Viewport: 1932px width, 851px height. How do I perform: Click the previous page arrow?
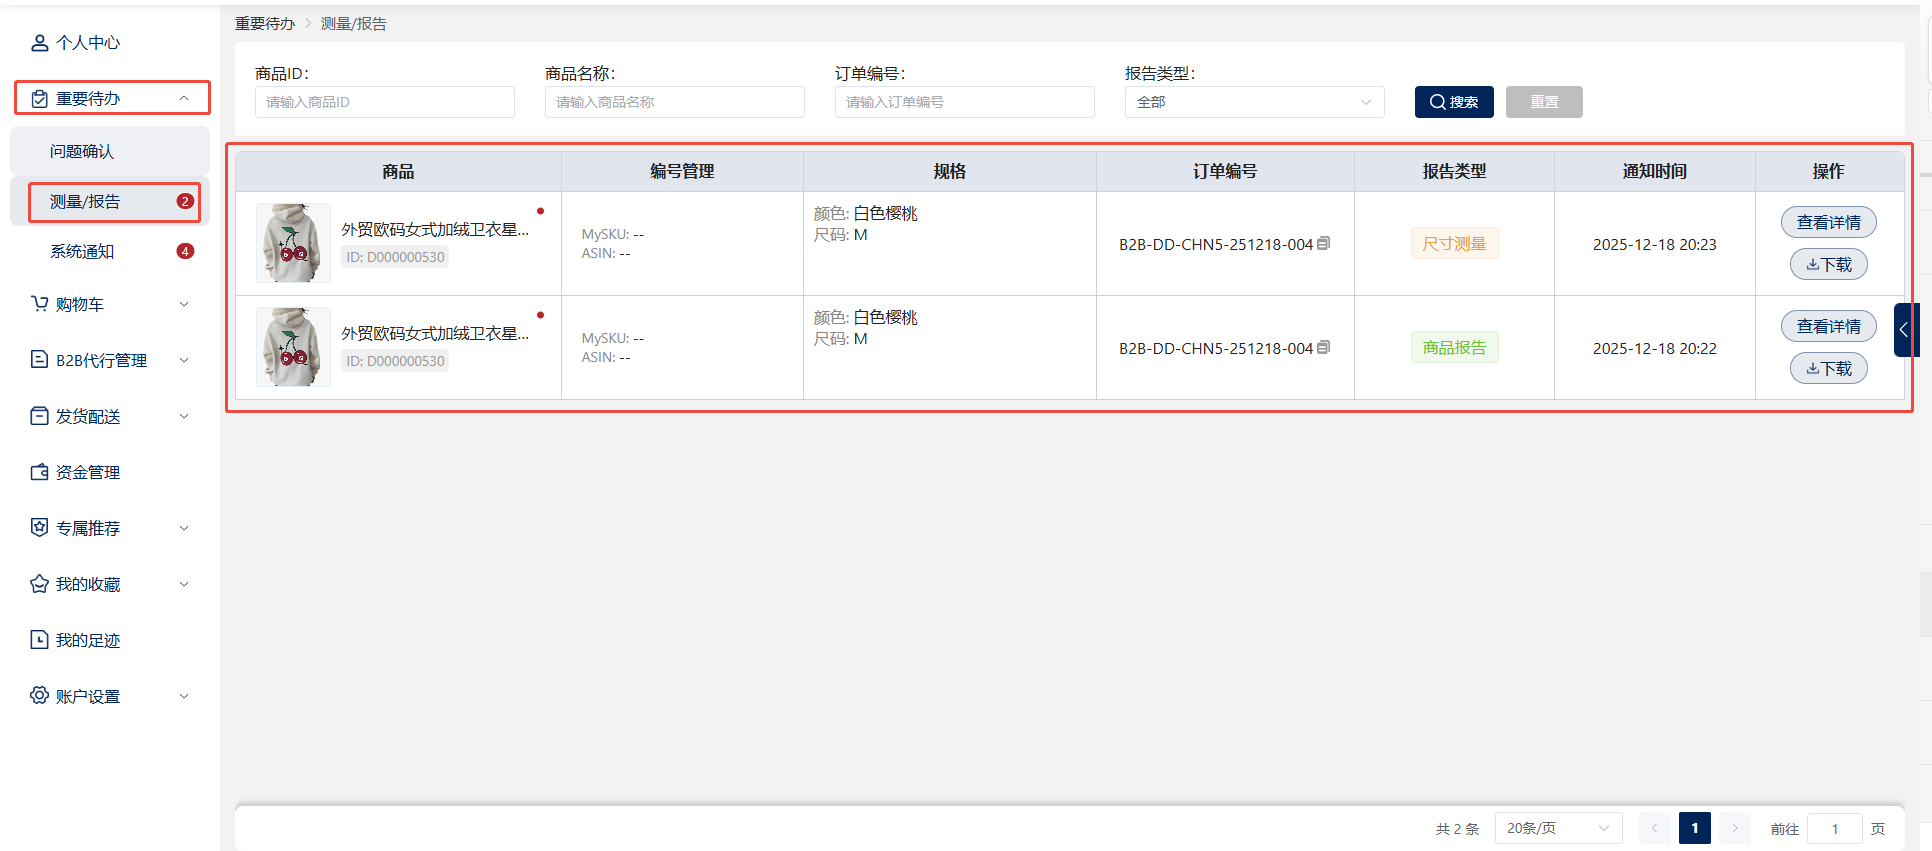coord(1655,828)
